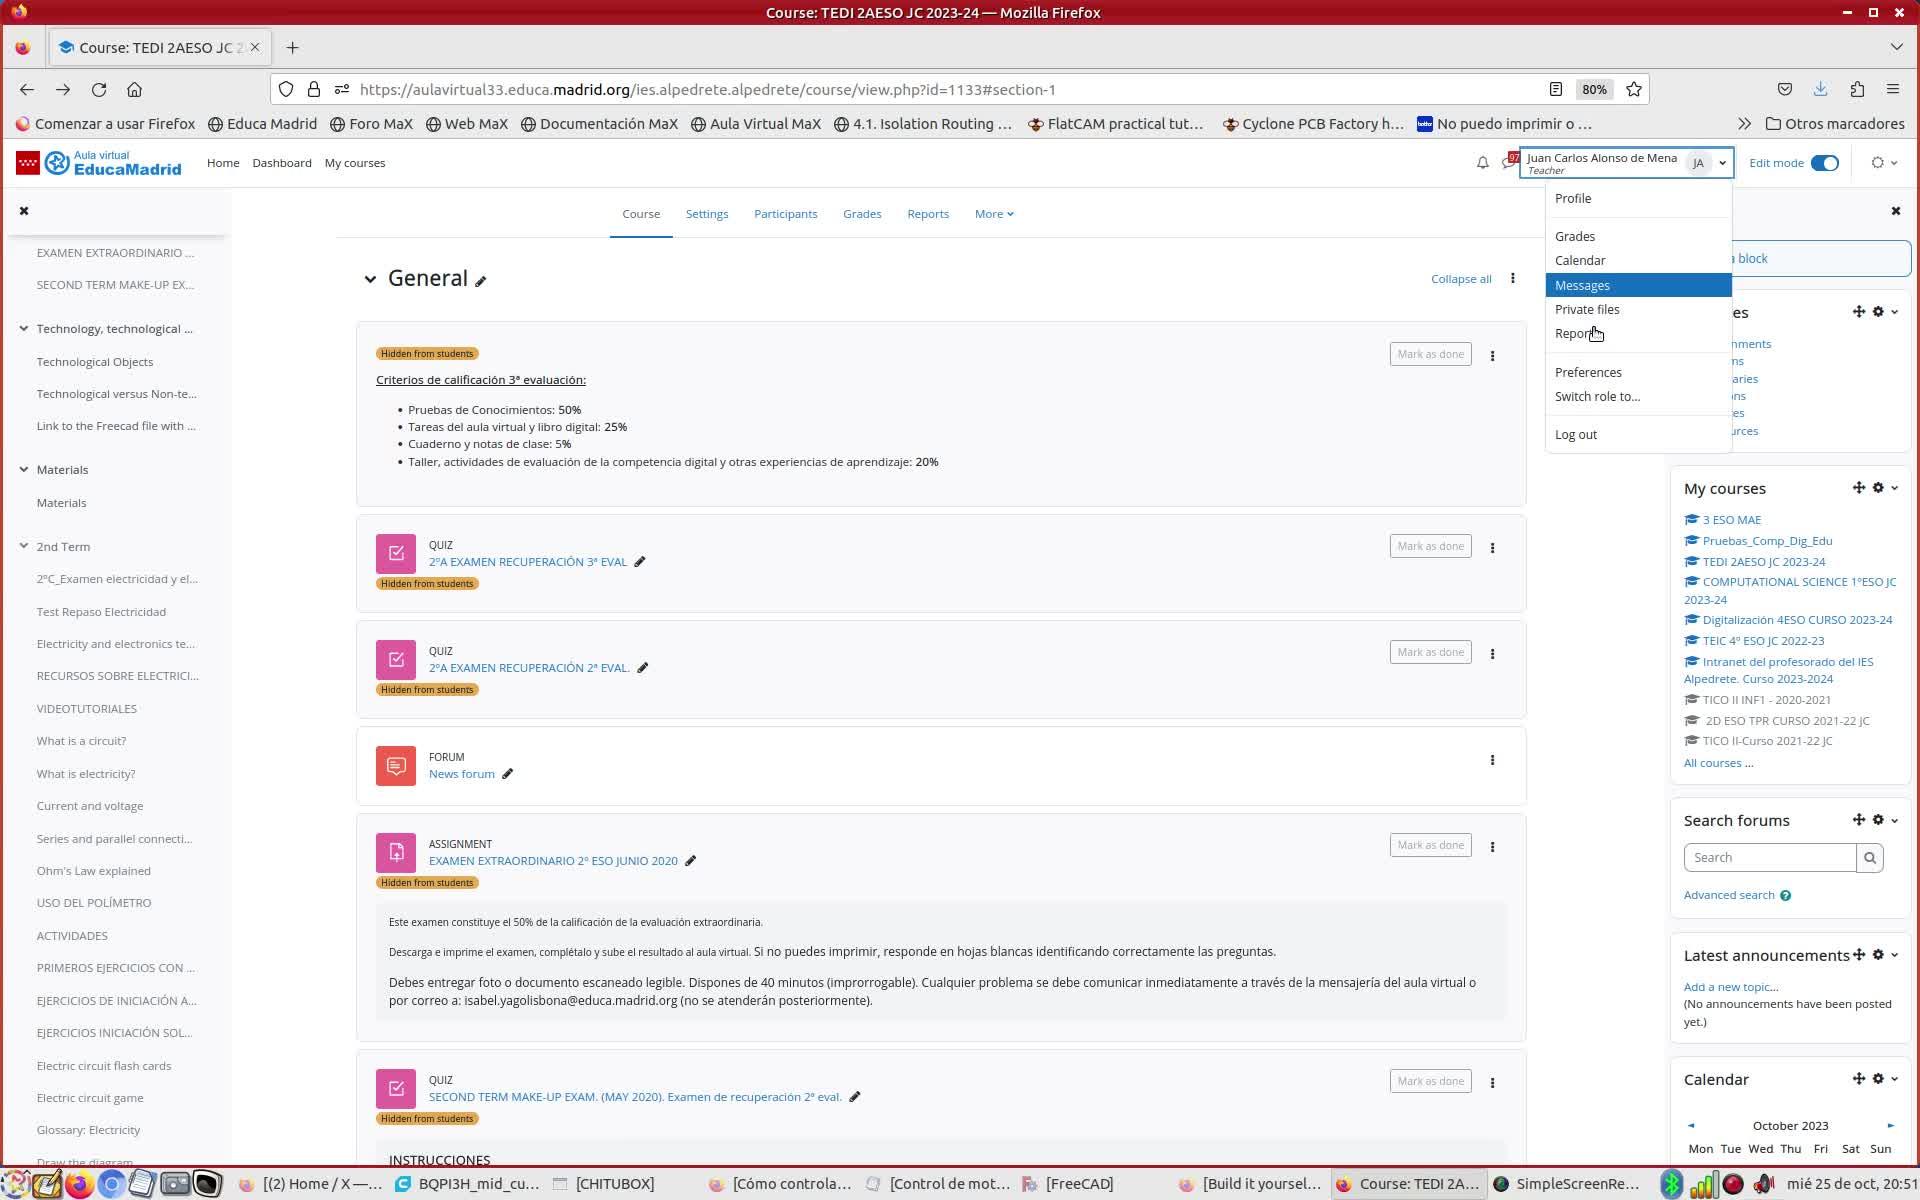The image size is (1920, 1200).
Task: Click the notifications bell icon
Action: (x=1482, y=163)
